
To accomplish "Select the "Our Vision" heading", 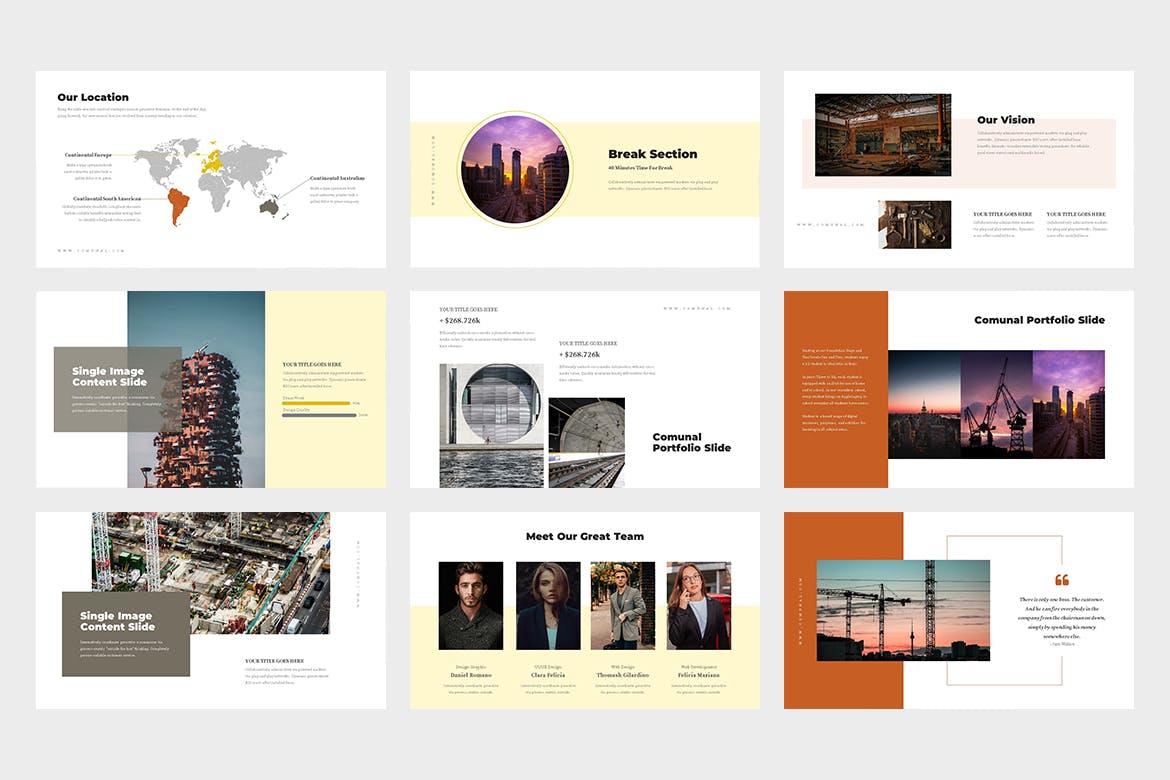I will click(x=1005, y=120).
